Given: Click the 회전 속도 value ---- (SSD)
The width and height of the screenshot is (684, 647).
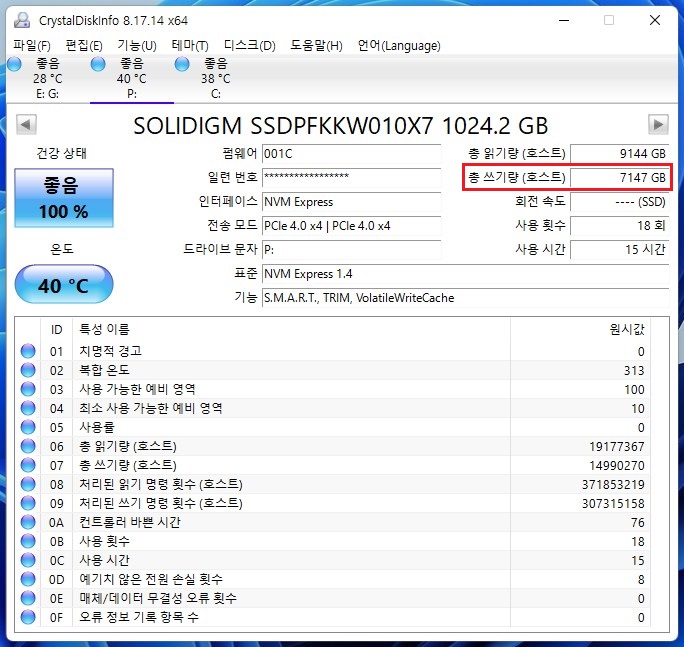Looking at the screenshot, I should (x=619, y=202).
